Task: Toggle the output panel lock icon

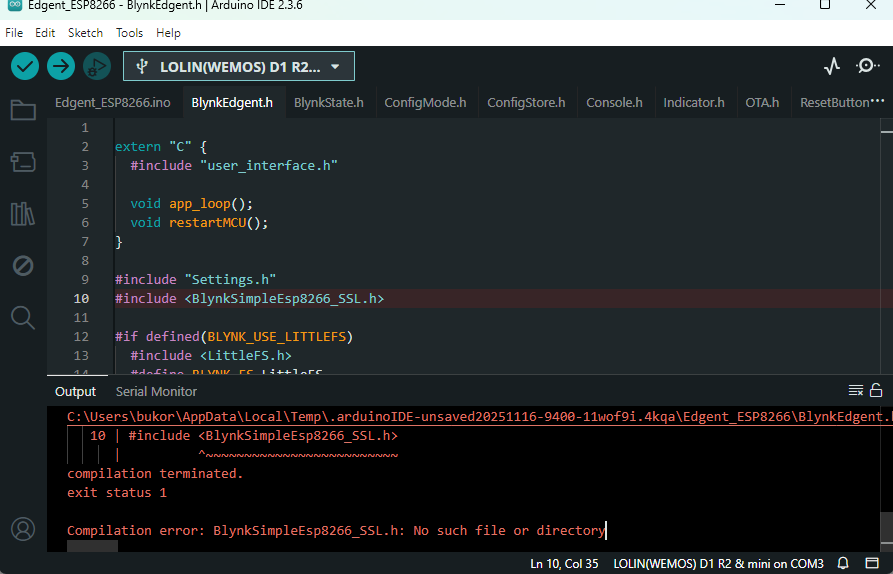Action: pyautogui.click(x=876, y=390)
